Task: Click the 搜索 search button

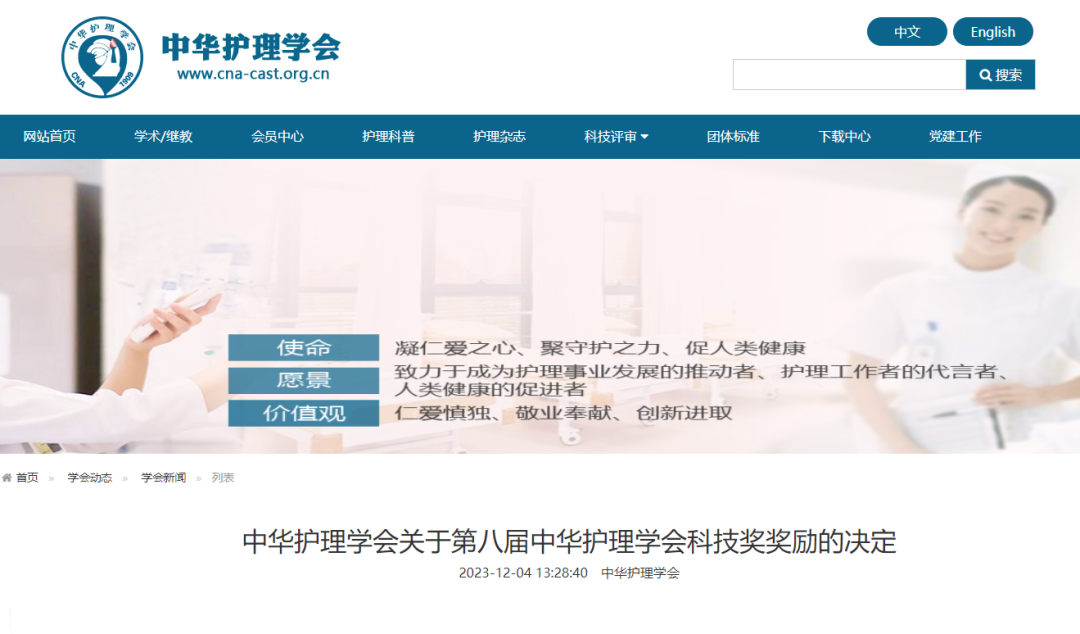Action: click(1000, 74)
